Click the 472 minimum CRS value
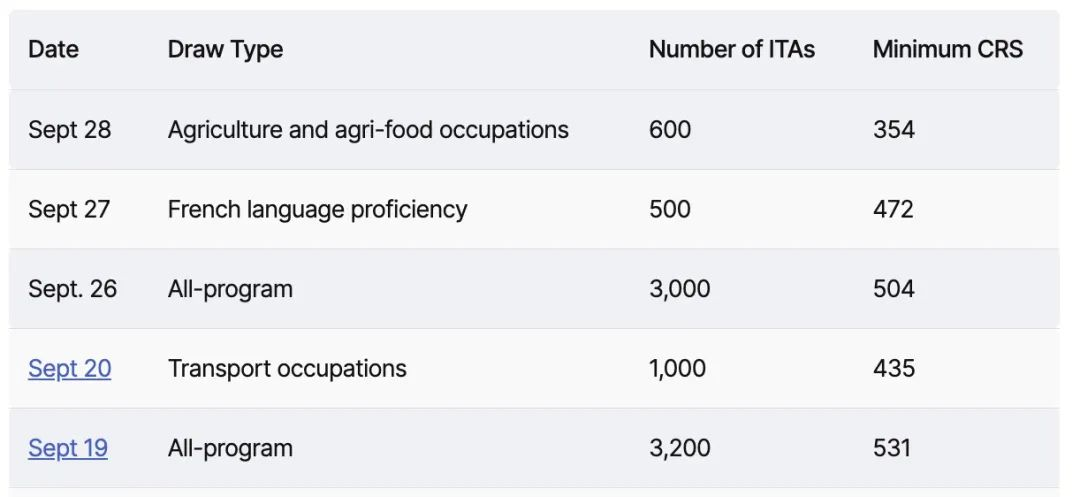Viewport: 1080px width, 497px height. 893,209
